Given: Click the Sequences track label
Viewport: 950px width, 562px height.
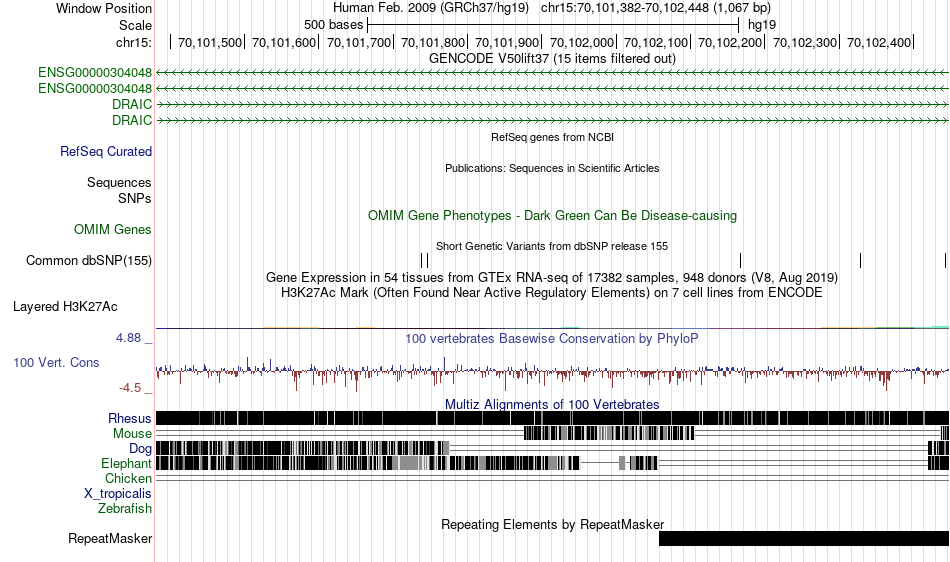Looking at the screenshot, I should pyautogui.click(x=119, y=182).
